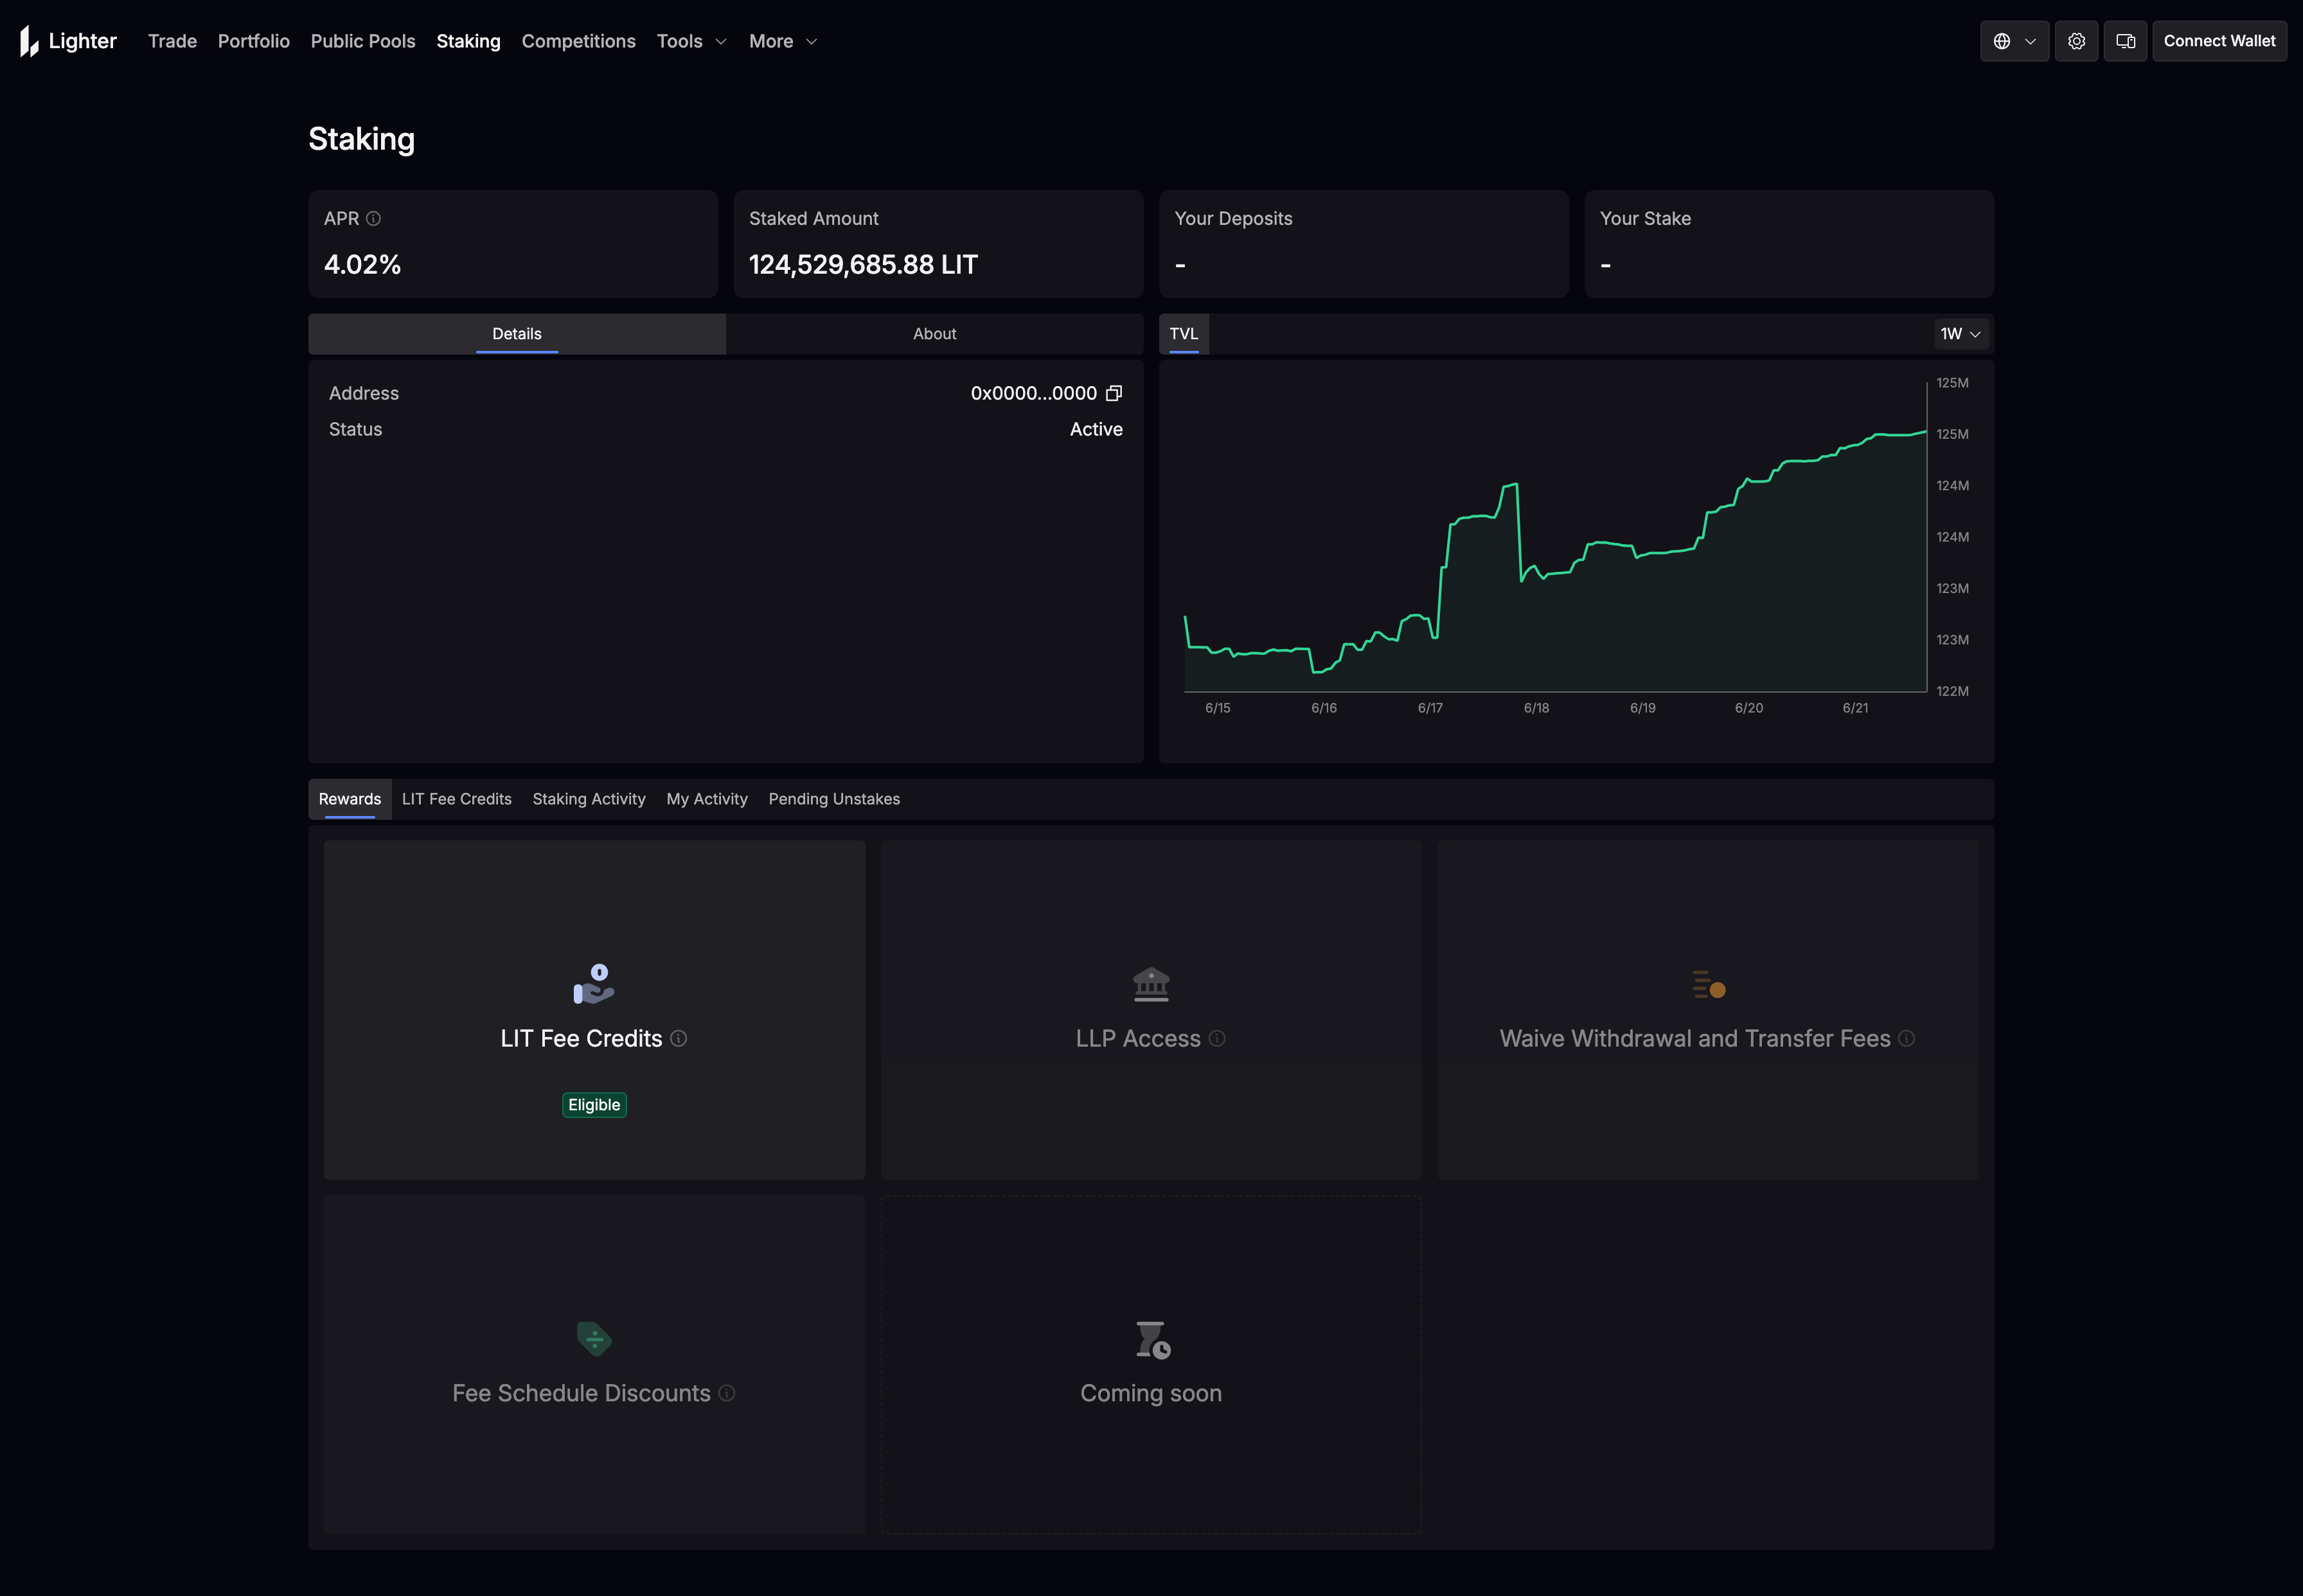Screen dimensions: 2303x1596
Task: Open the 1W timeframe dropdown
Action: (1960, 334)
